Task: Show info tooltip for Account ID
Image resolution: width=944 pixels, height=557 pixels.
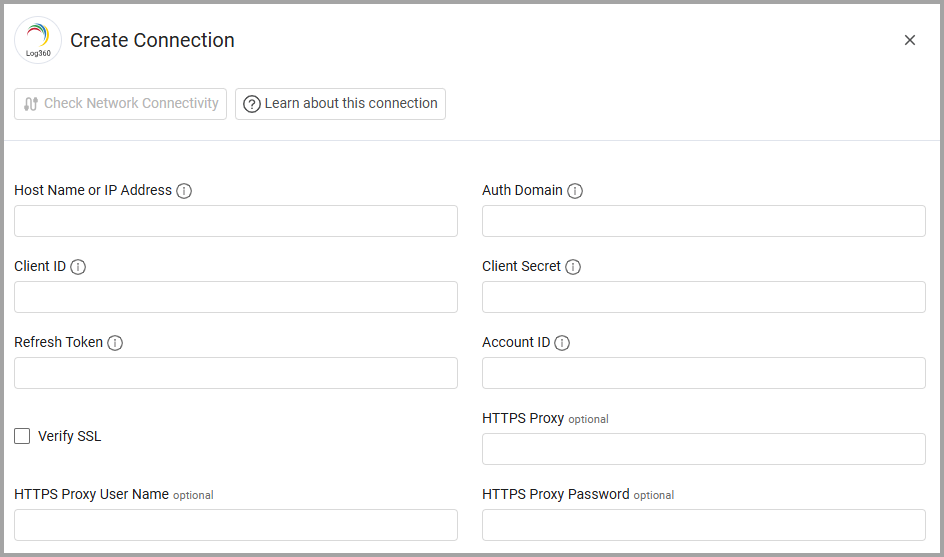Action: tap(562, 343)
